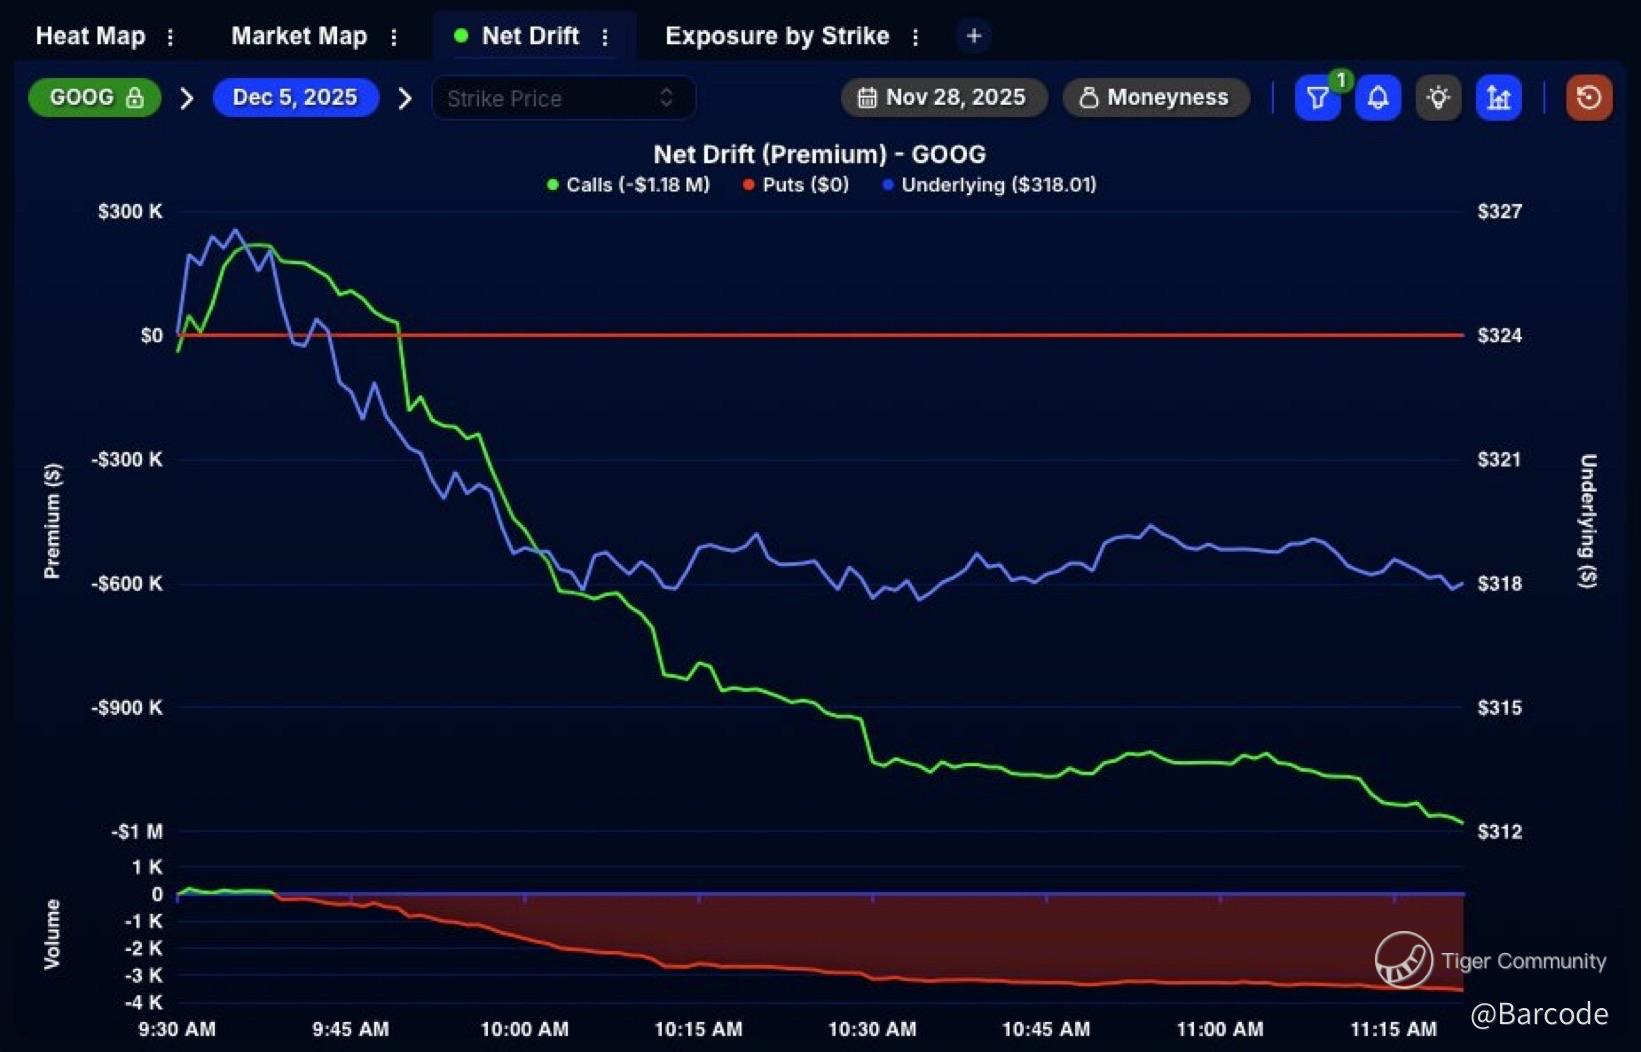Viewport: 1641px width, 1052px height.
Task: Click the GOOG ticker button
Action: [95, 98]
